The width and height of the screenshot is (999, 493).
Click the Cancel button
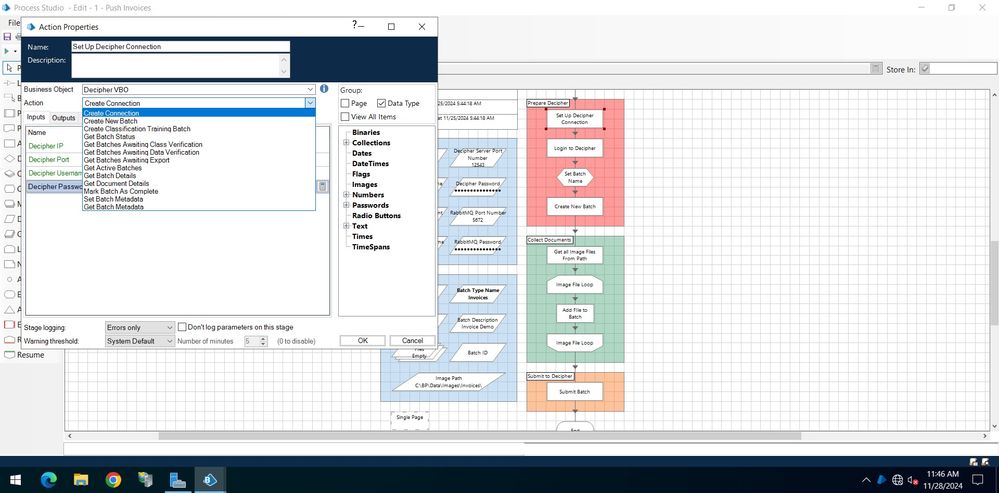(412, 340)
